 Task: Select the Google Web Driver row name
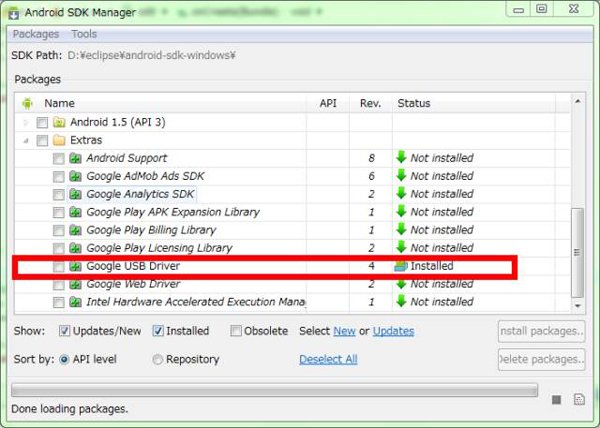tap(133, 284)
